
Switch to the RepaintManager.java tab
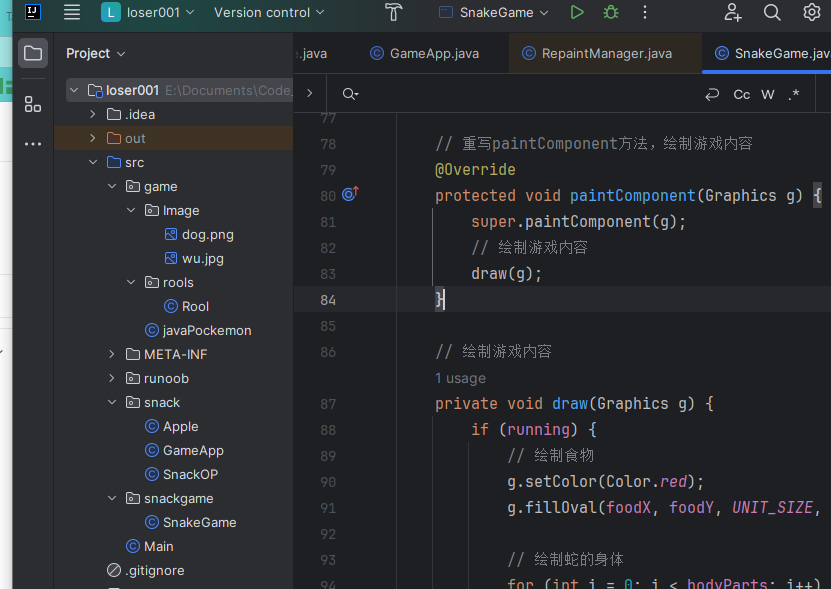(597, 54)
